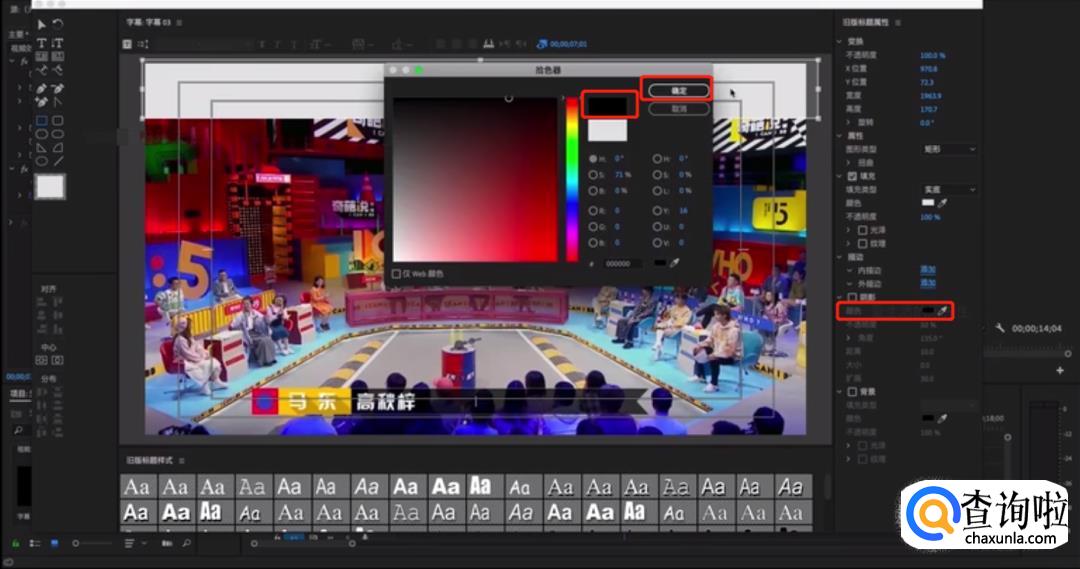Toggle the shadow checkbox
The image size is (1080, 569).
coord(852,297)
